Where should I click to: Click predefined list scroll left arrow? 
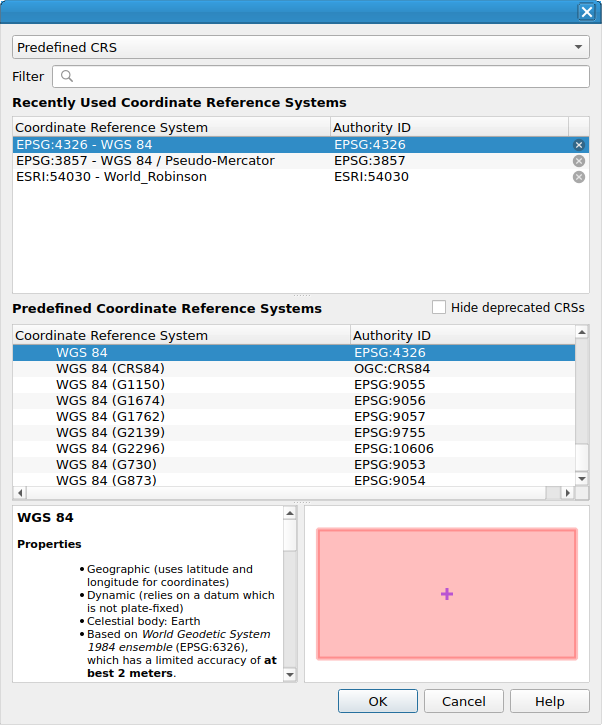tap(20, 493)
